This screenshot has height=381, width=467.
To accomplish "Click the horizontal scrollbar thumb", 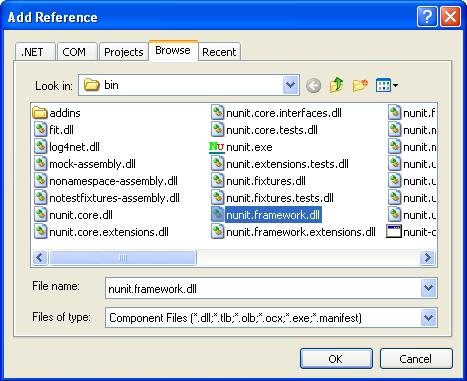I will click(x=123, y=258).
